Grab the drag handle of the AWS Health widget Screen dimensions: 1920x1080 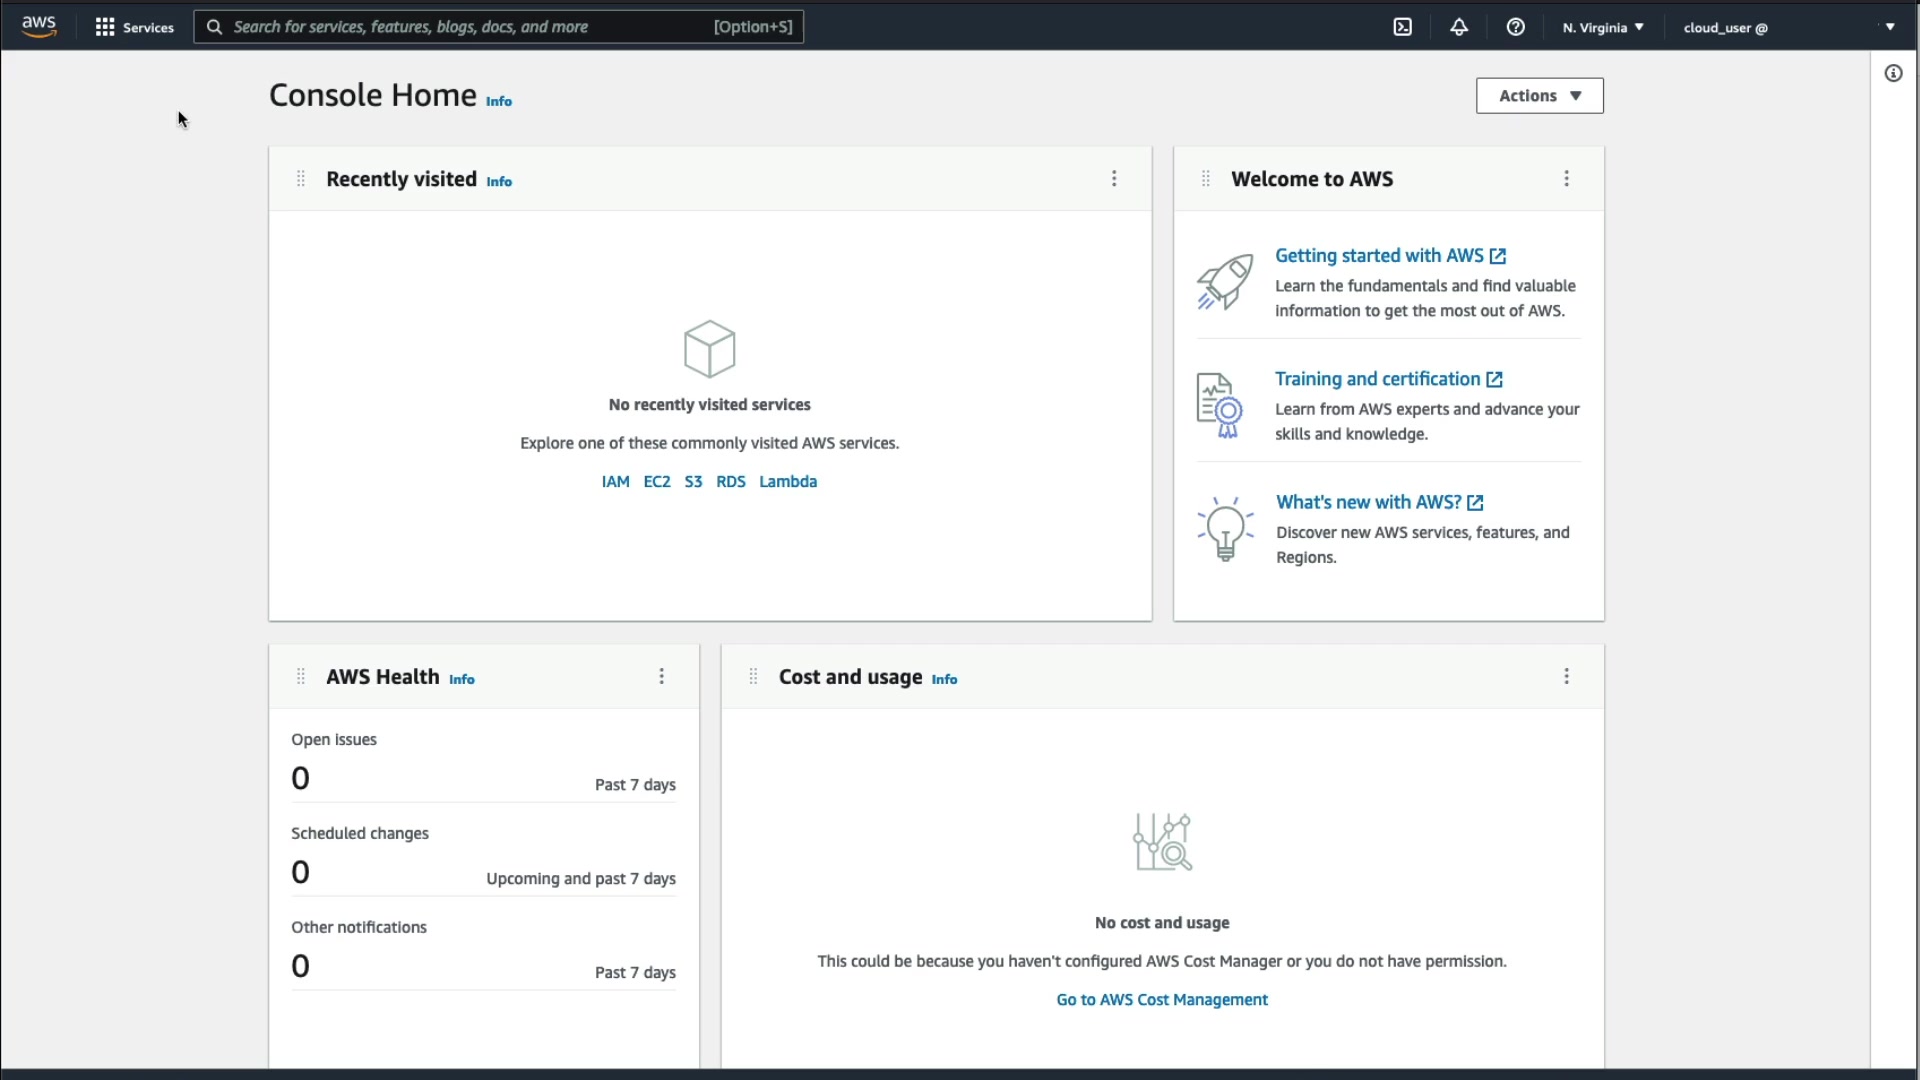tap(300, 676)
